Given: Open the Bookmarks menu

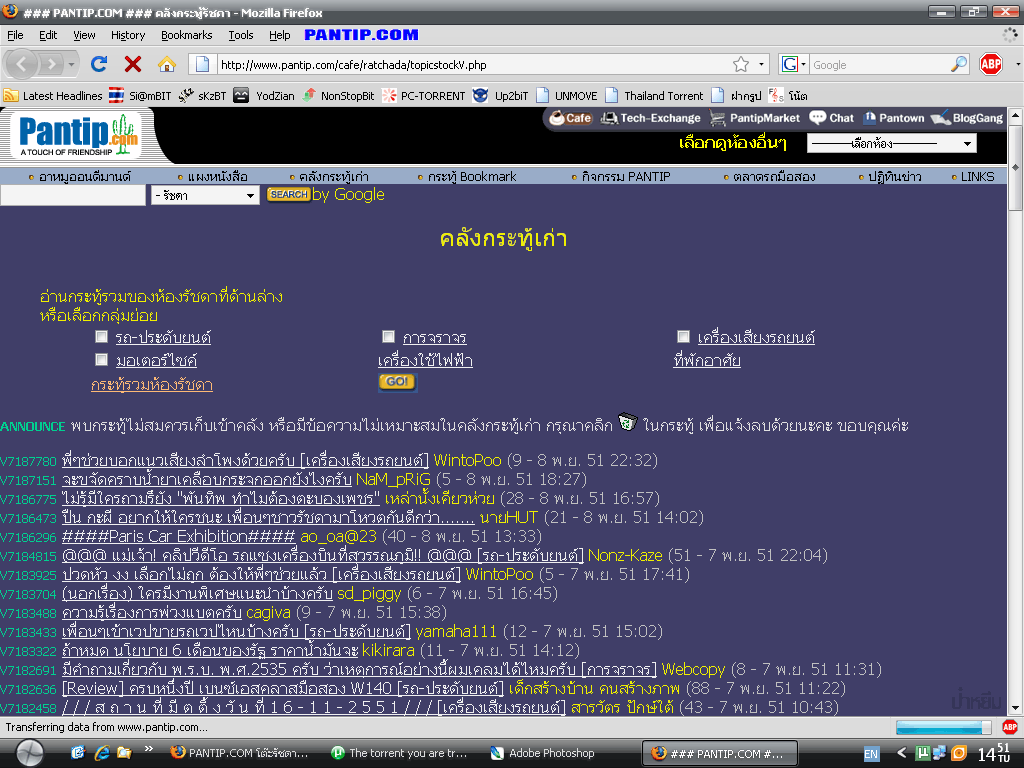Looking at the screenshot, I should coord(186,35).
